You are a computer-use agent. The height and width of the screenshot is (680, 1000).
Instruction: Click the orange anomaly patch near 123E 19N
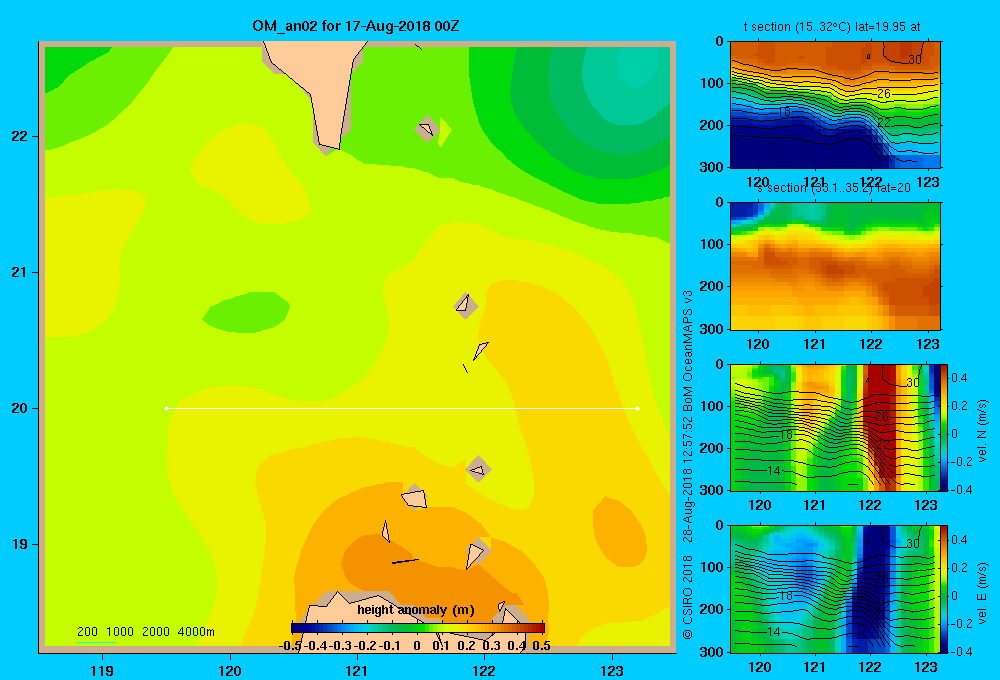pyautogui.click(x=619, y=531)
